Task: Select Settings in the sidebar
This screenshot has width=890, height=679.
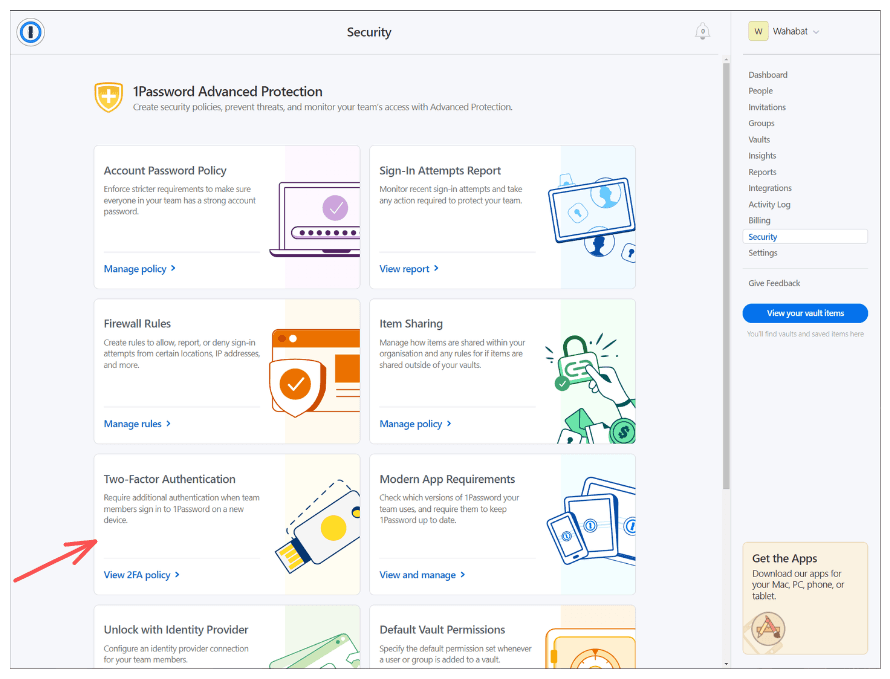Action: tap(763, 252)
